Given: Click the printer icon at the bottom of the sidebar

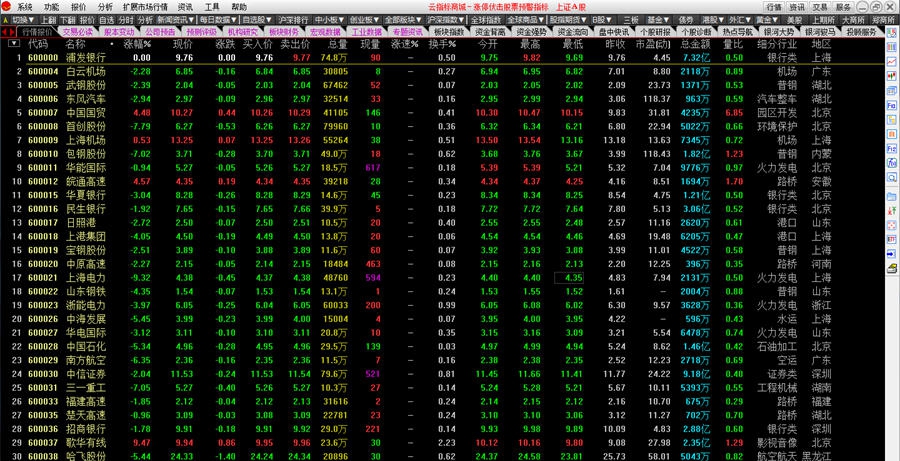Looking at the screenshot, I should point(891,268).
